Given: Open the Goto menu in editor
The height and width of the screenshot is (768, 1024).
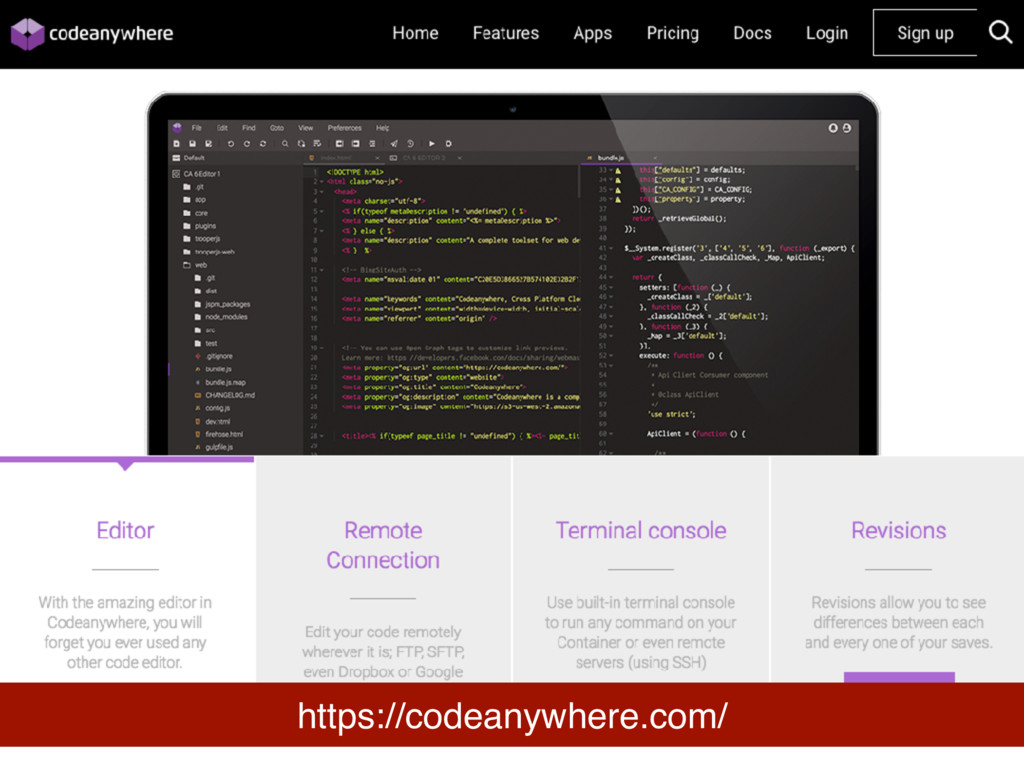Looking at the screenshot, I should [x=277, y=128].
